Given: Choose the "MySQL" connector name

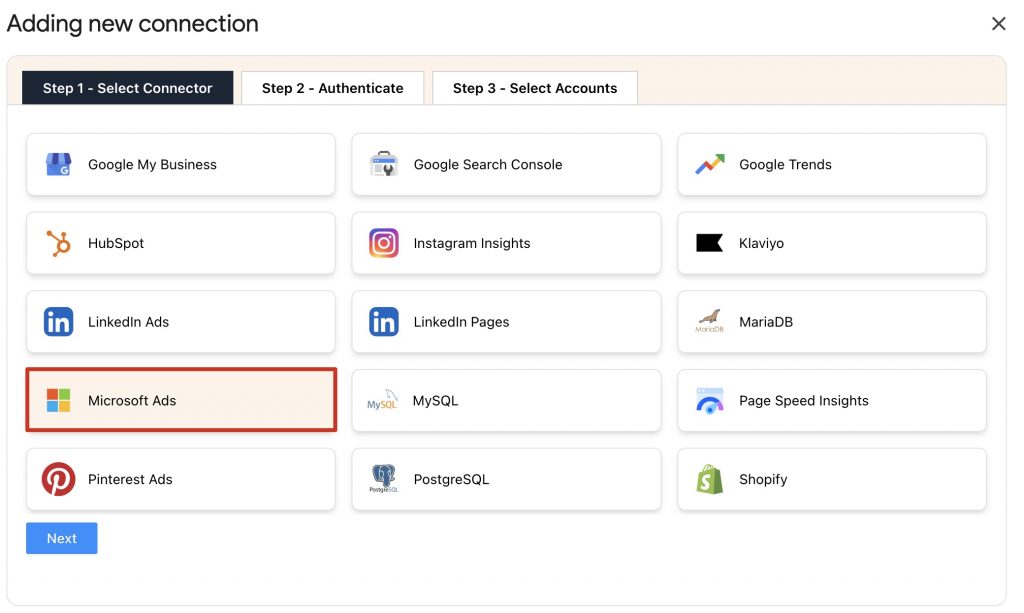Looking at the screenshot, I should pyautogui.click(x=435, y=400).
